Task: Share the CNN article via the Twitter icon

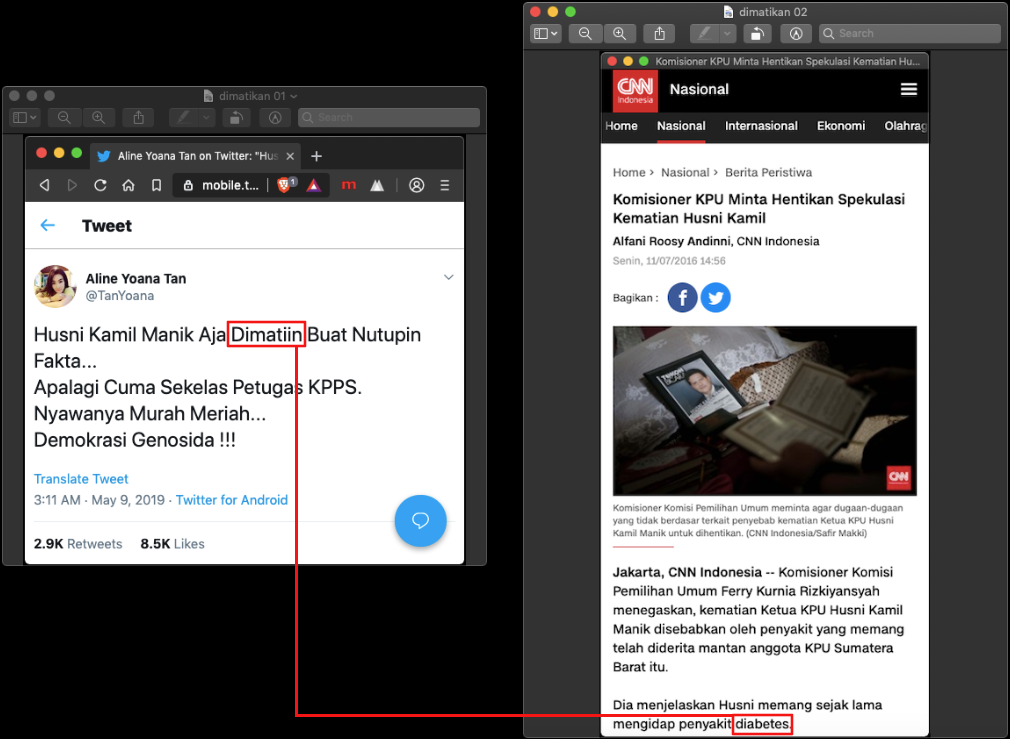Action: (716, 297)
